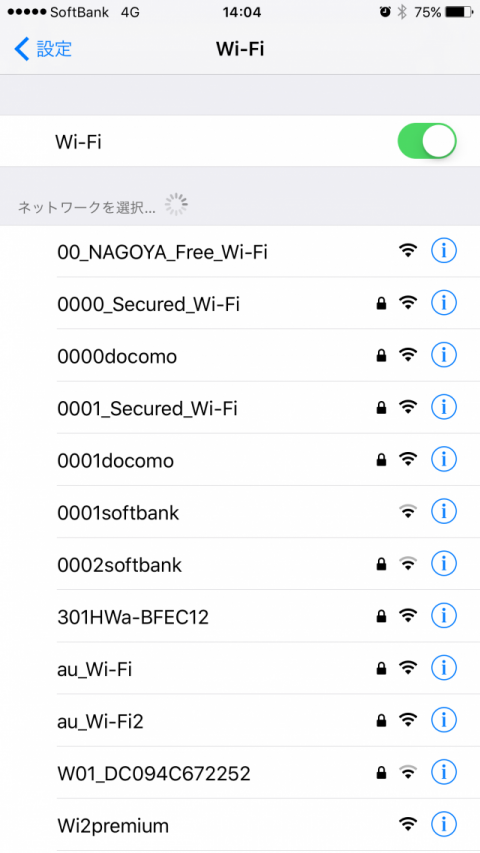Select the au_Wi-Fi network
480x853 pixels.
pyautogui.click(x=240, y=668)
